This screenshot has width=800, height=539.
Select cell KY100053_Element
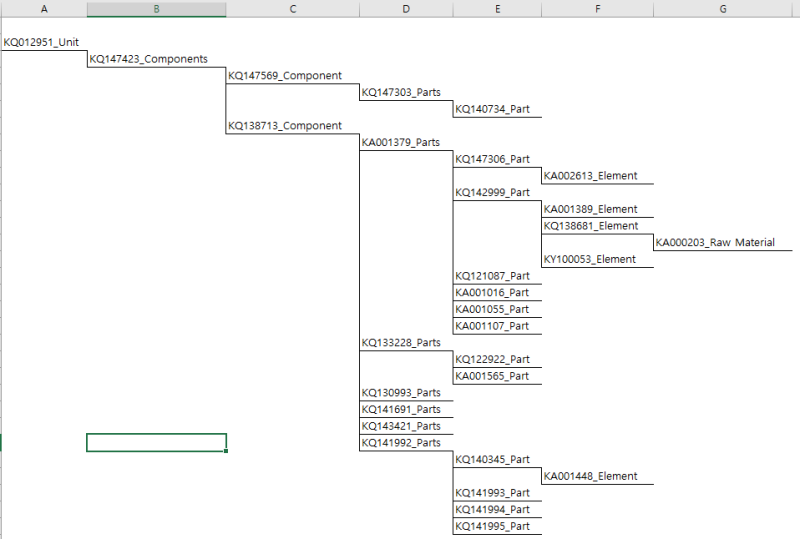pyautogui.click(x=597, y=259)
